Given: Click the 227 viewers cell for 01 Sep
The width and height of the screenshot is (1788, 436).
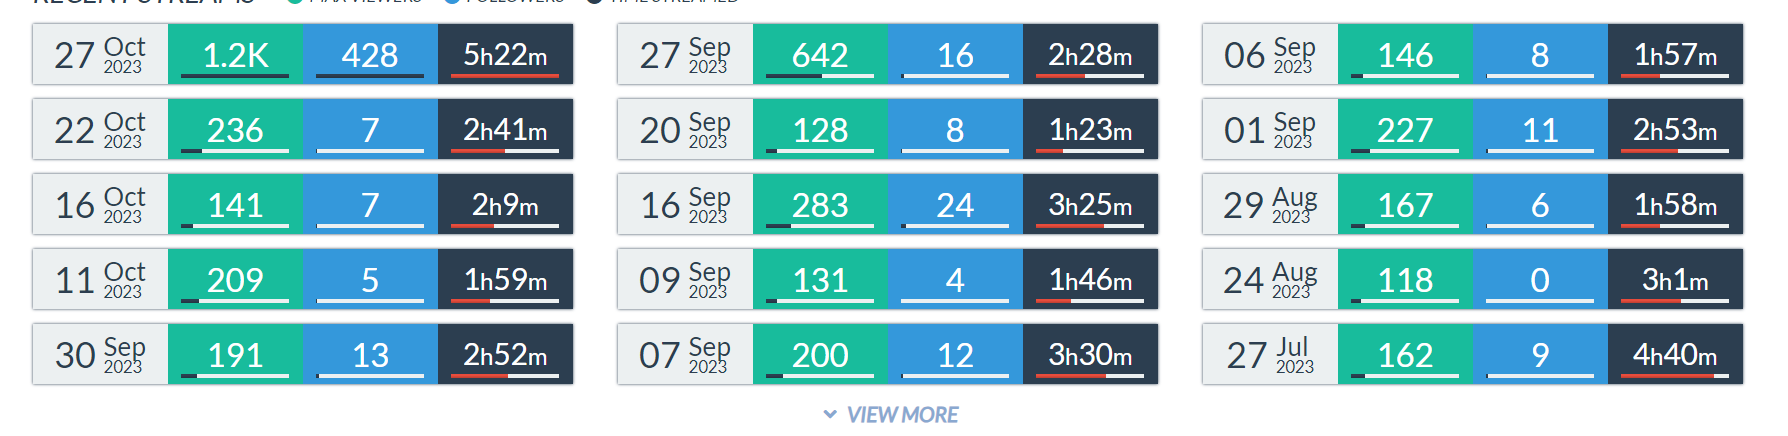Looking at the screenshot, I should (x=1405, y=130).
